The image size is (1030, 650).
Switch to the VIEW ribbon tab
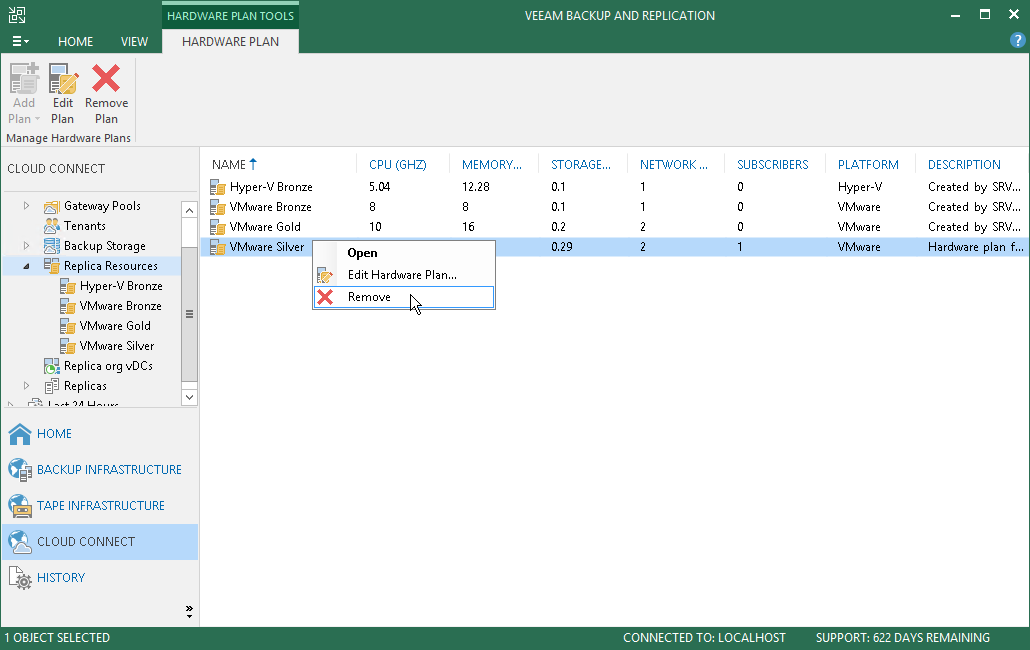pyautogui.click(x=134, y=41)
